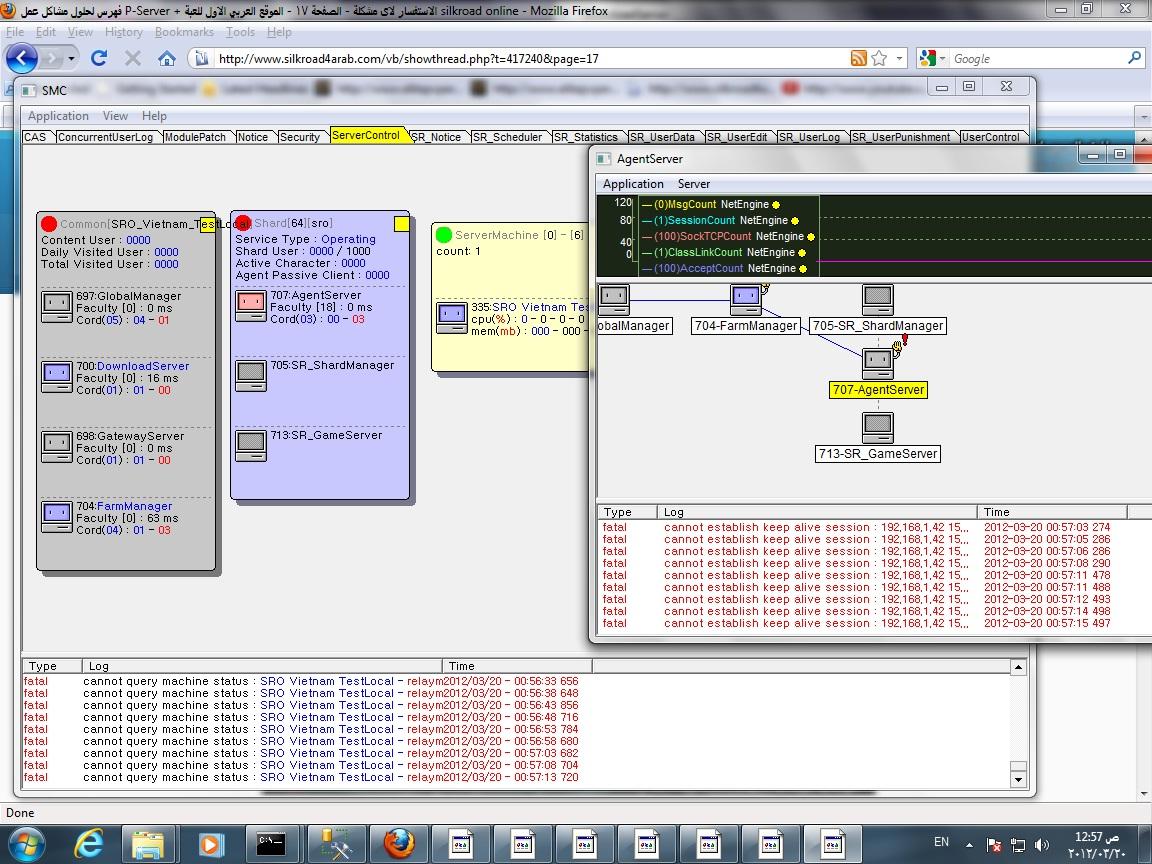This screenshot has height=864, width=1152.
Task: Click the yellow square on Shard panel
Action: (402, 224)
